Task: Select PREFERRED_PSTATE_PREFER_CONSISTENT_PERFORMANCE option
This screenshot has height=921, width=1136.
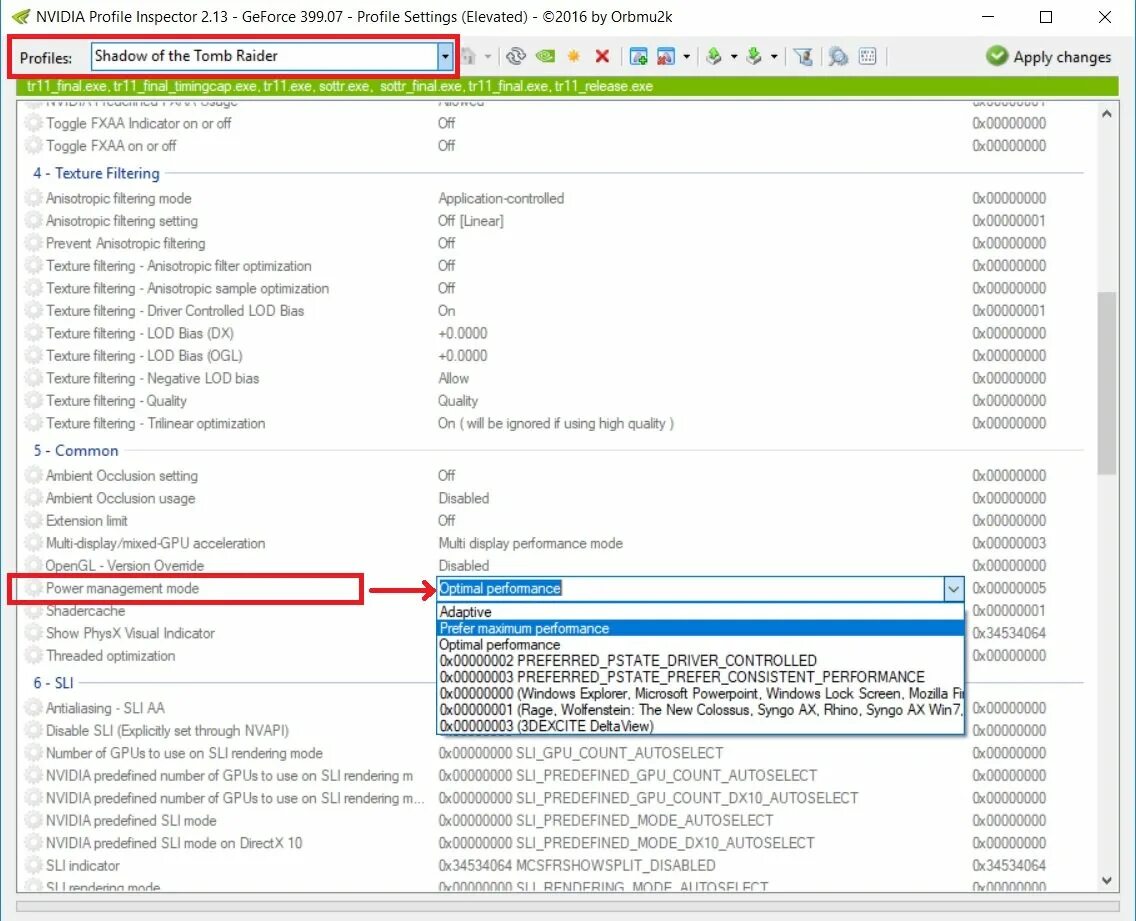Action: (700, 677)
